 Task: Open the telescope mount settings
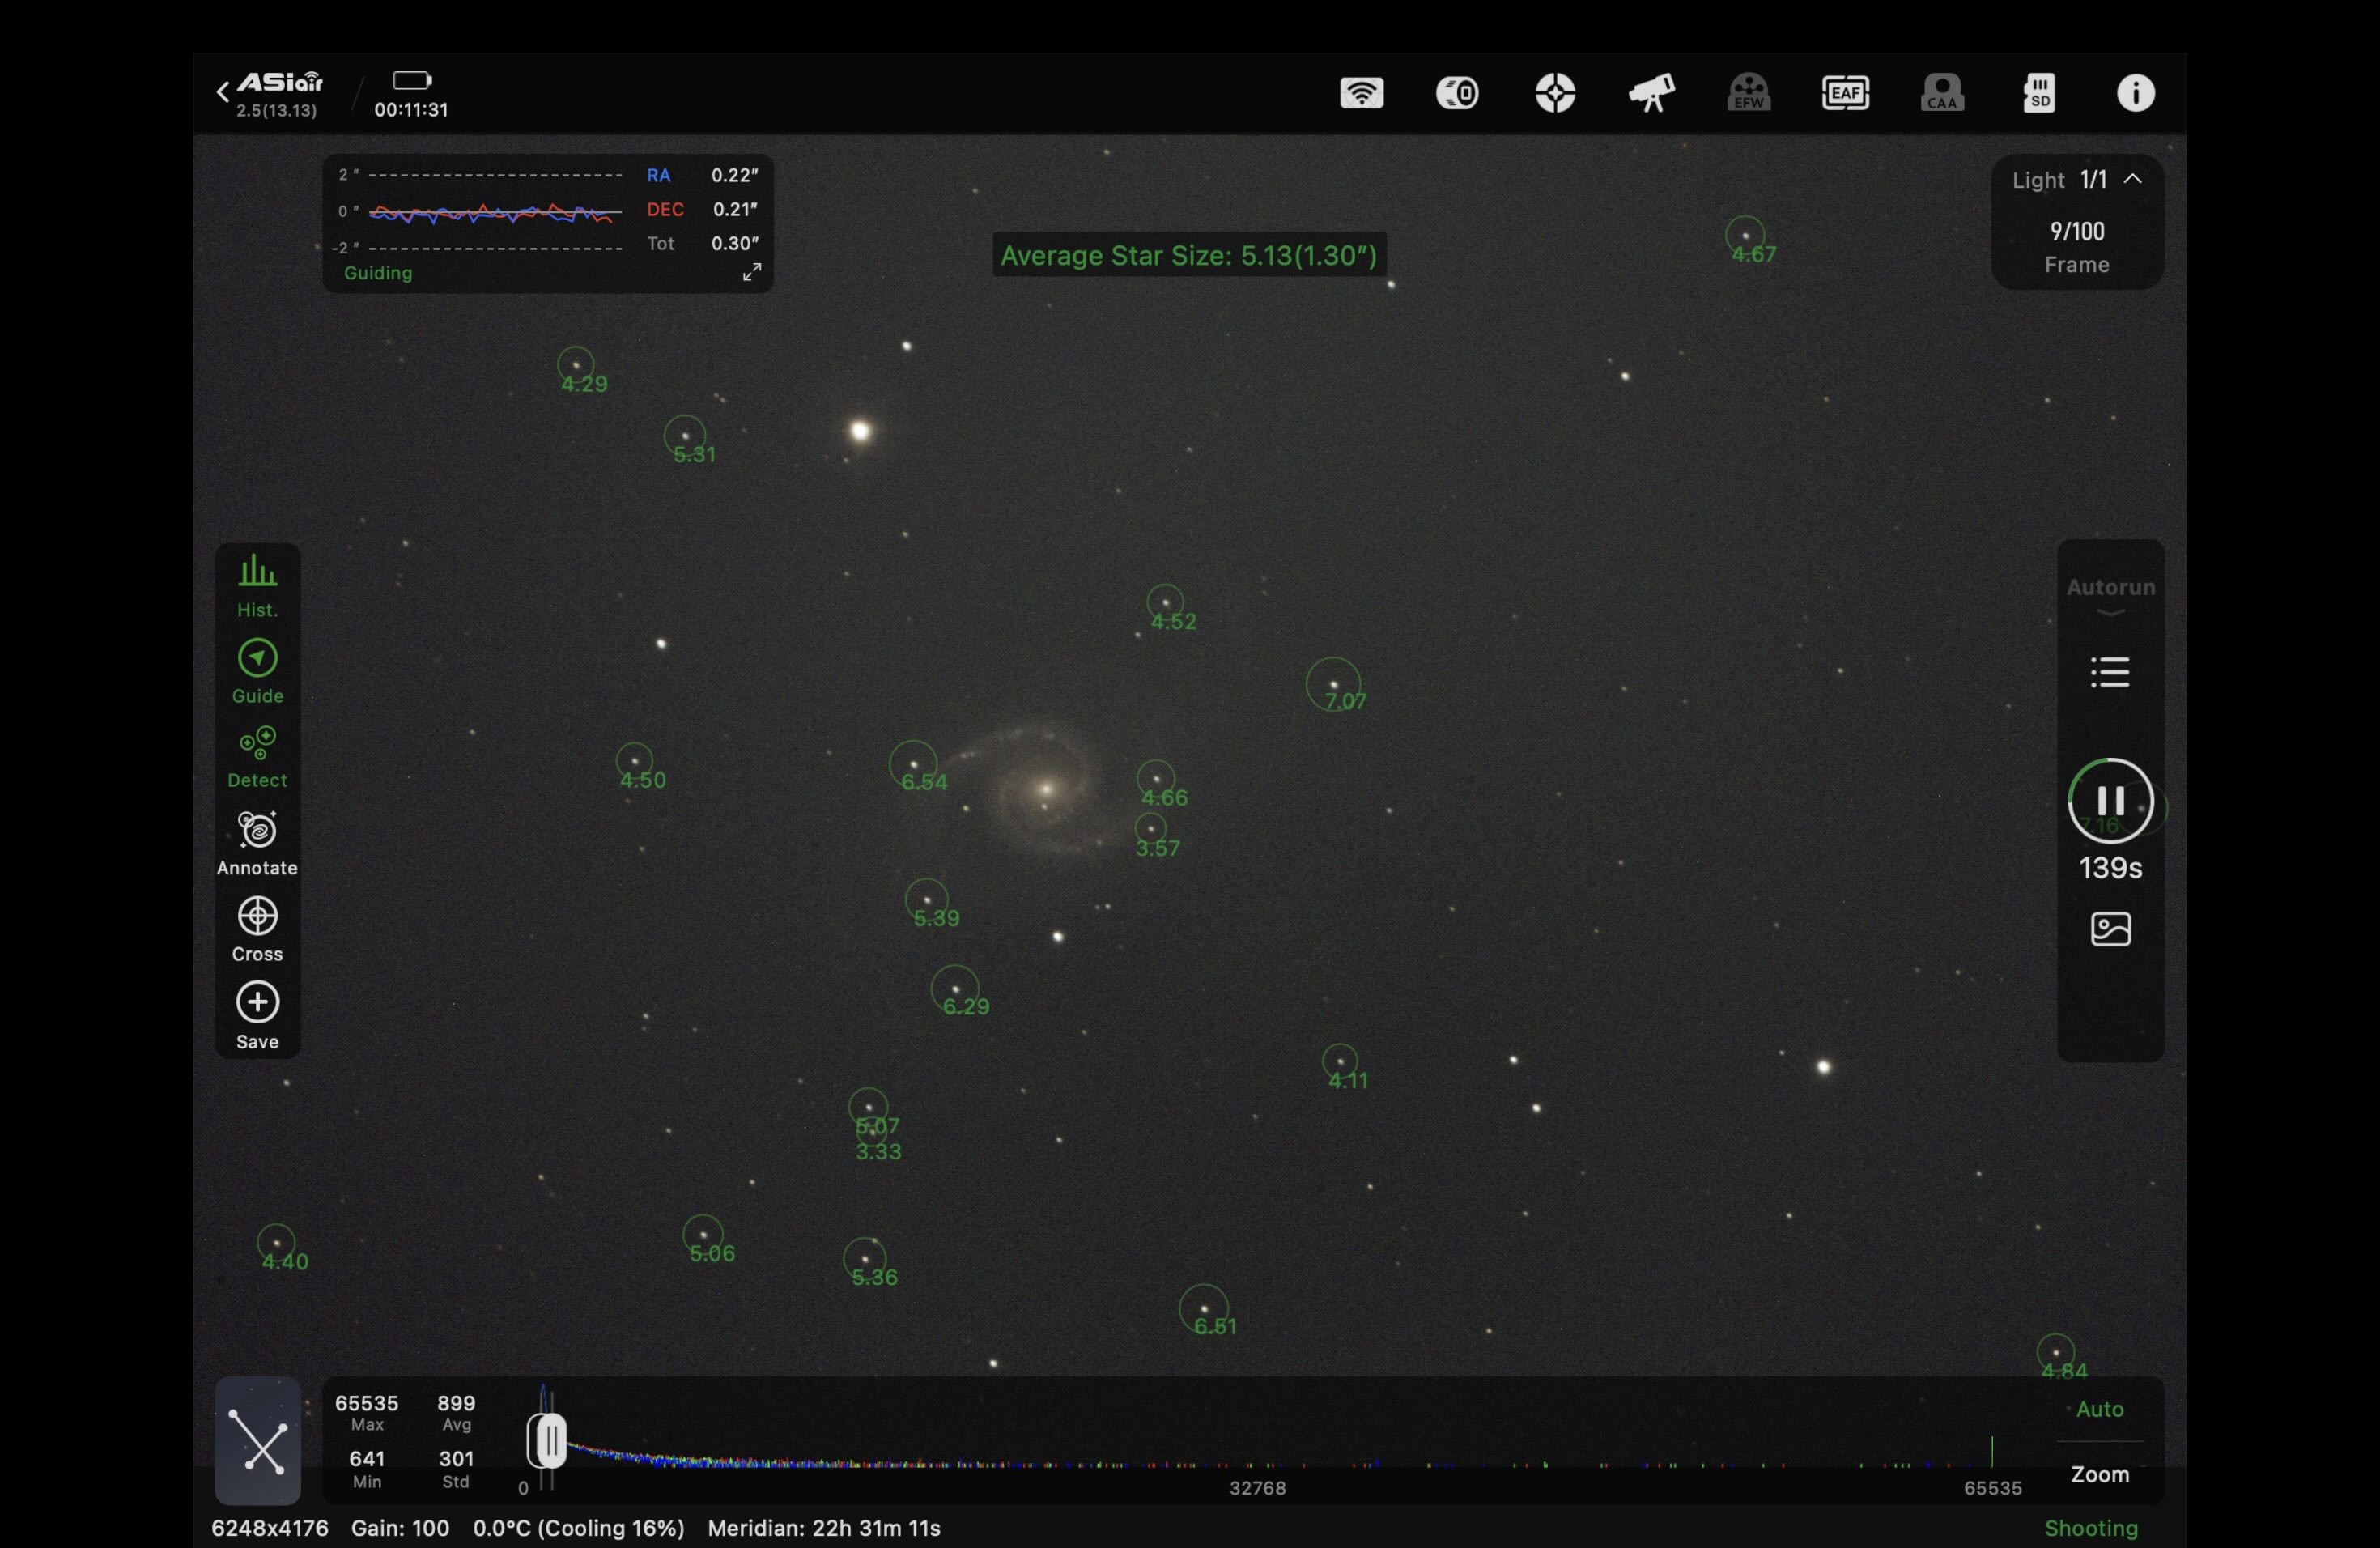point(1651,94)
